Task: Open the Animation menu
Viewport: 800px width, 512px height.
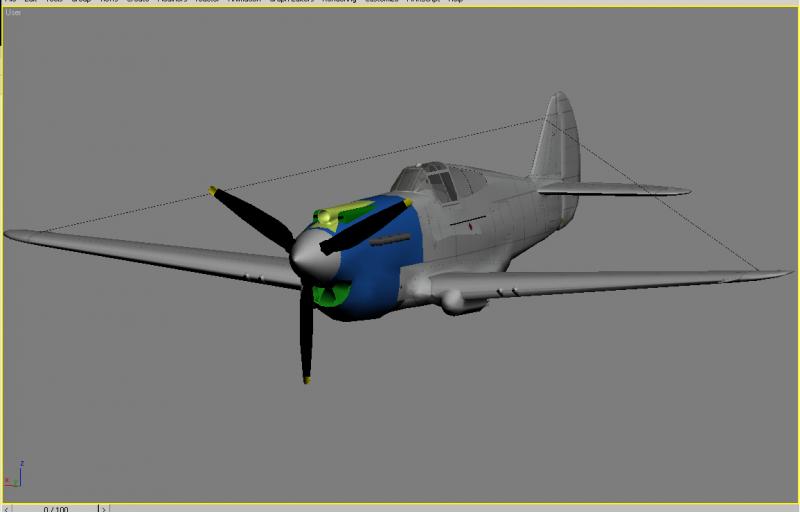Action: (244, 2)
